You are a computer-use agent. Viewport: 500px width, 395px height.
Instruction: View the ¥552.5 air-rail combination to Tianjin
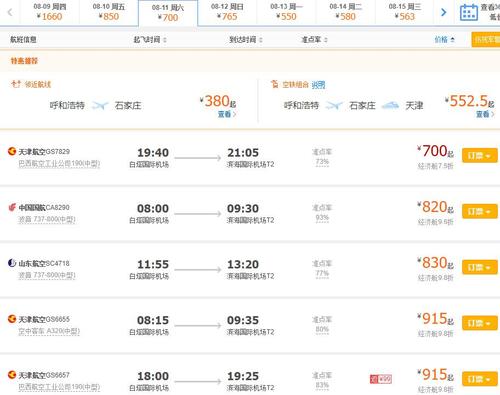(485, 114)
